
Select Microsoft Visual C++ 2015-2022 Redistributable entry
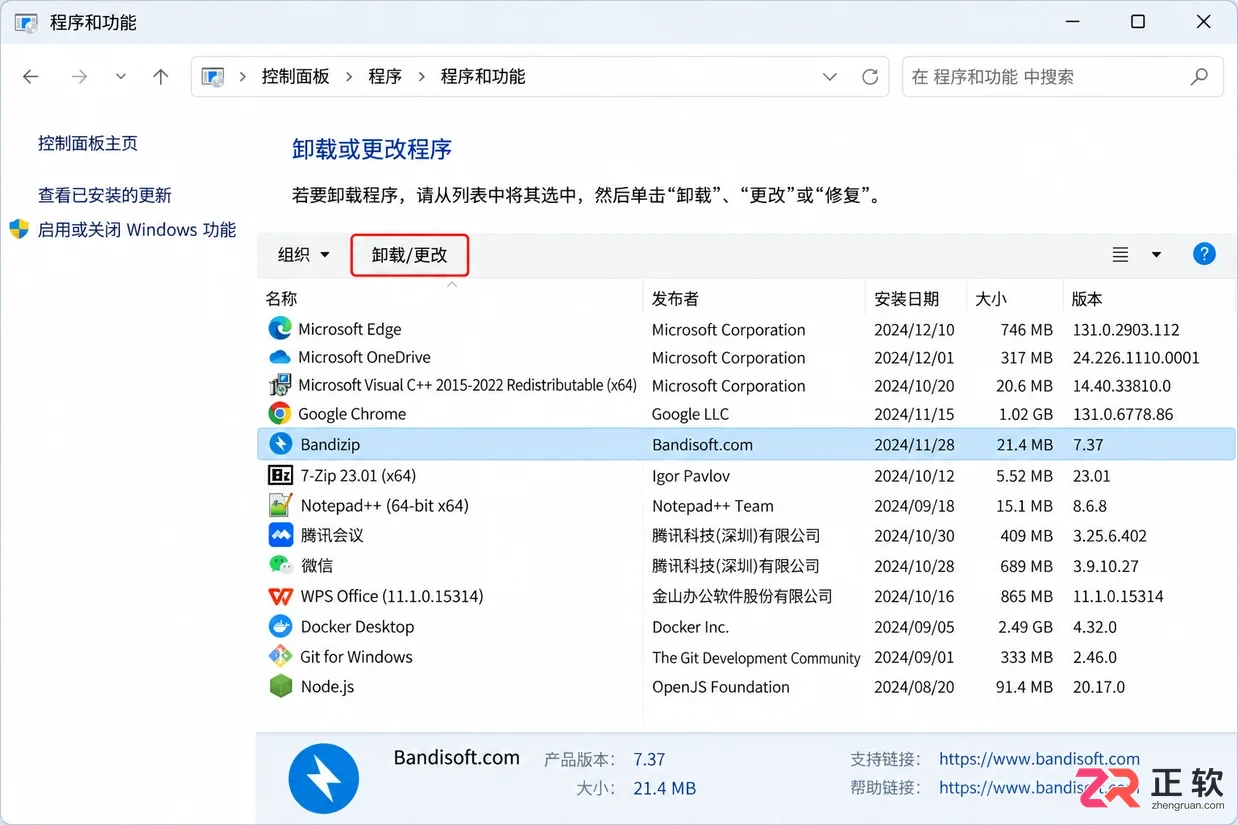[467, 385]
